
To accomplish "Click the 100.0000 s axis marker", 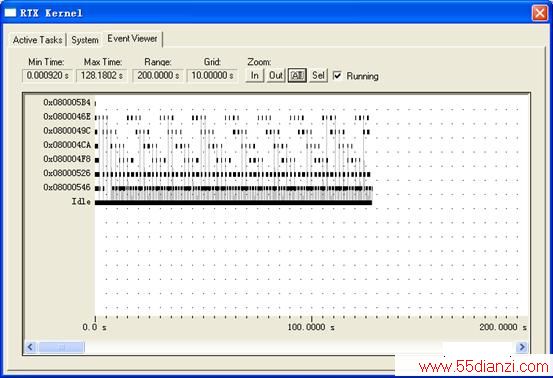I will pyautogui.click(x=311, y=327).
